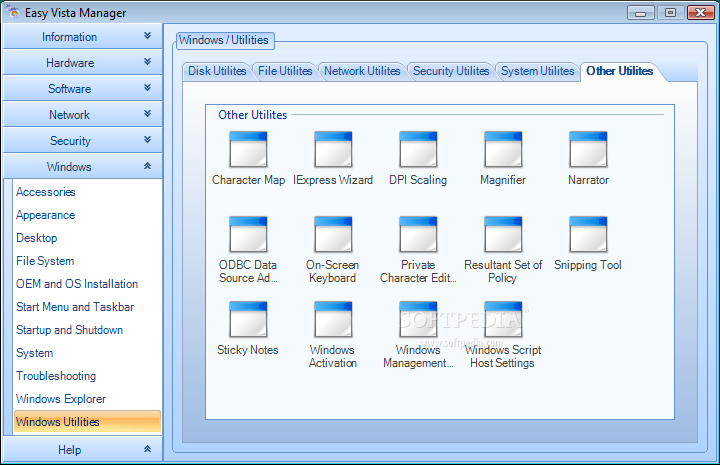Maximize the Easy Vista Manager window

pos(670,13)
